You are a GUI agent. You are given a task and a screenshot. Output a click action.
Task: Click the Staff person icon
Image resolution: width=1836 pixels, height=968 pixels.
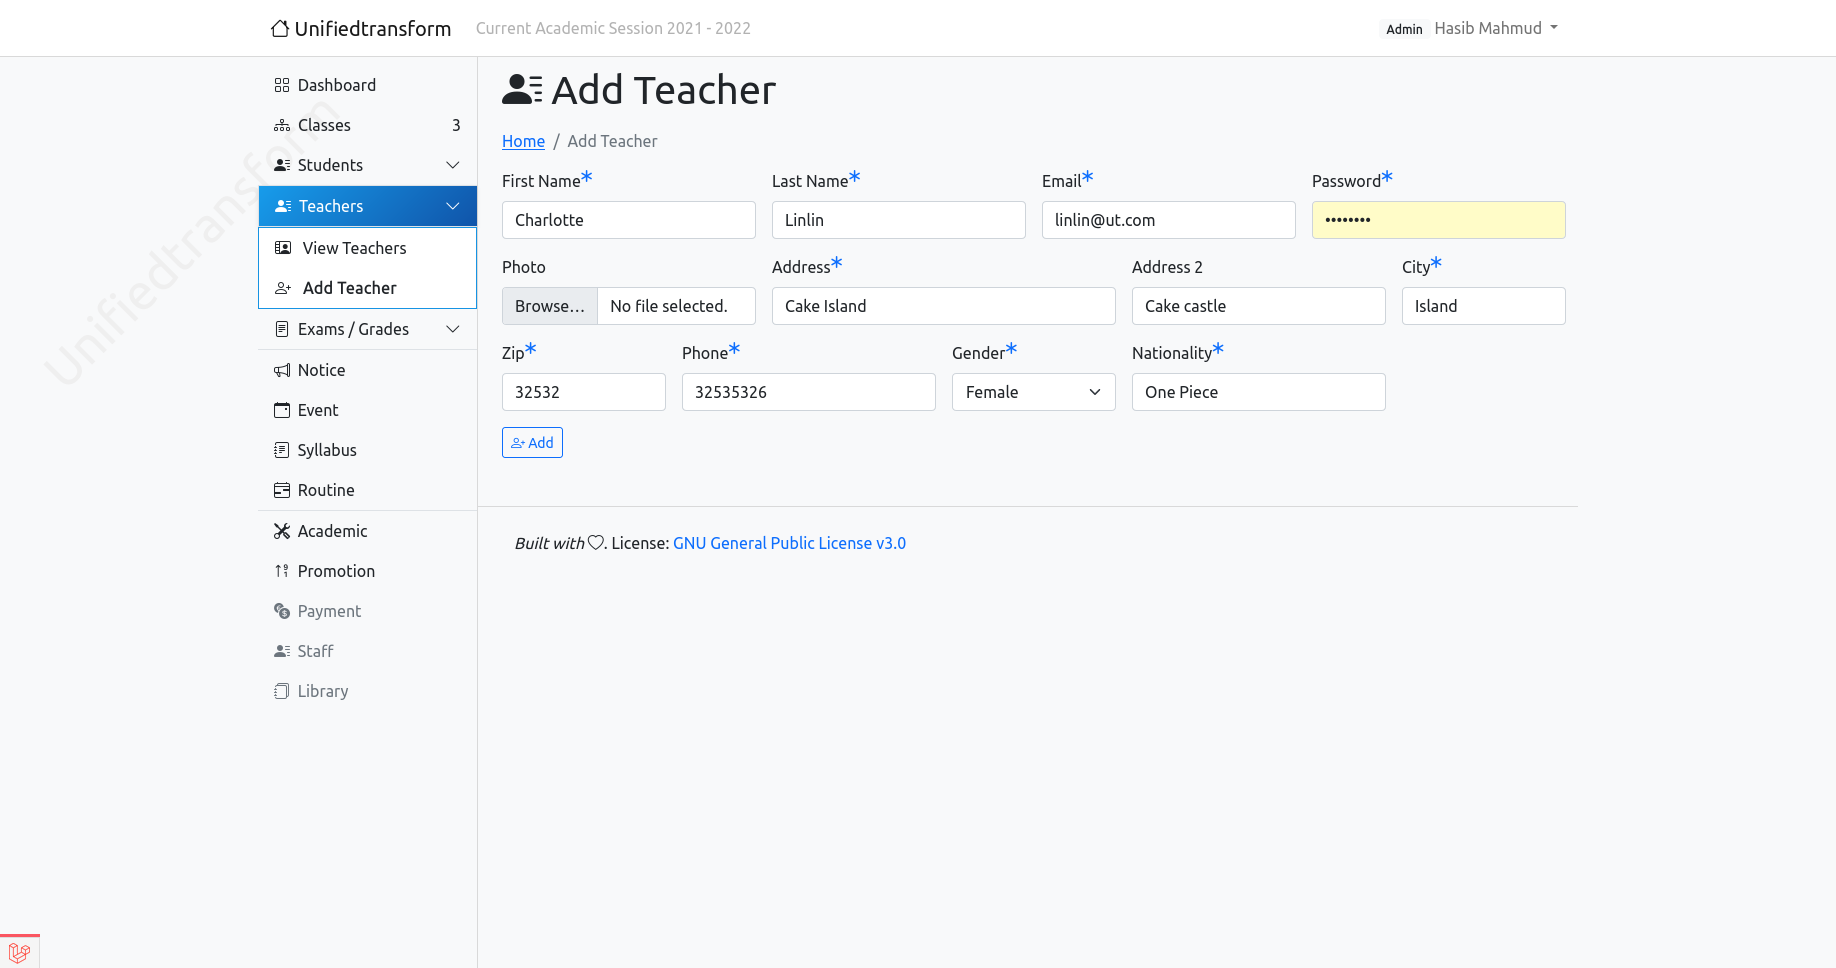click(282, 651)
